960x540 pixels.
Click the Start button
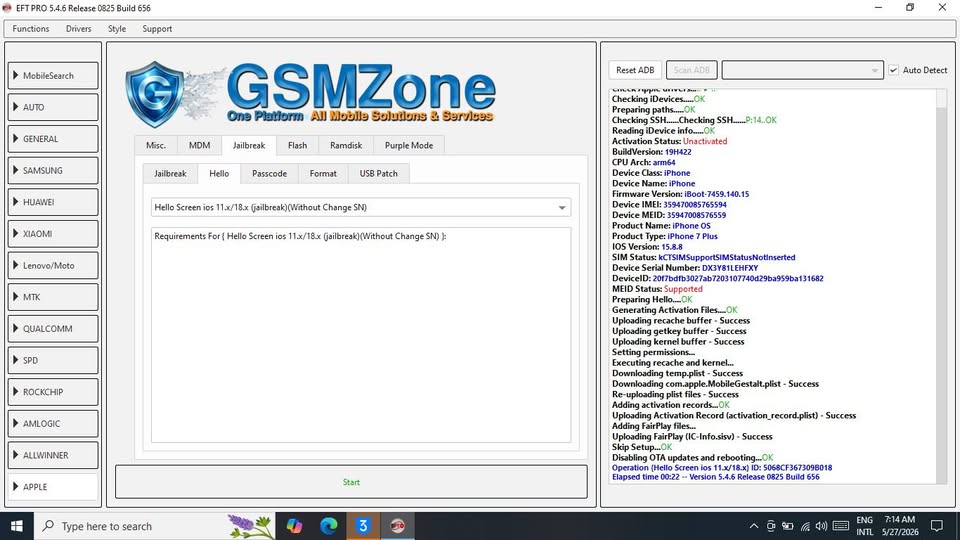point(351,482)
